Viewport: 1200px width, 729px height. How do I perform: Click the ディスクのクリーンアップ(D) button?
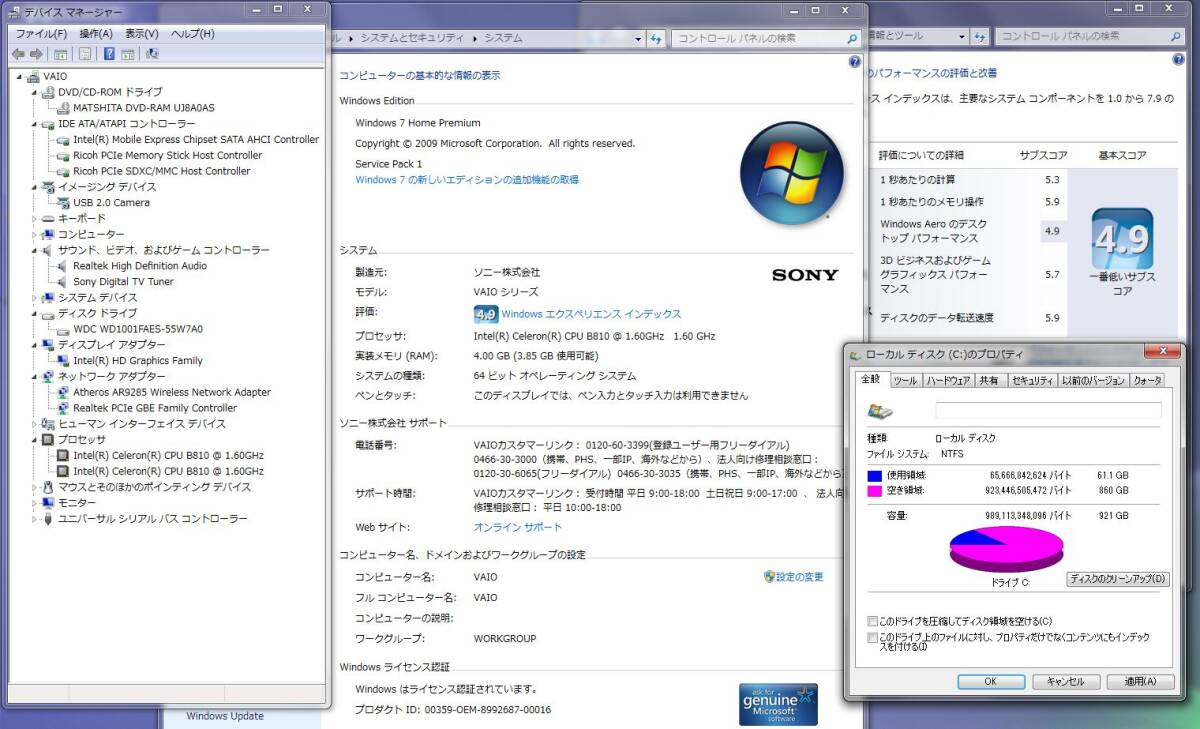pos(1118,579)
